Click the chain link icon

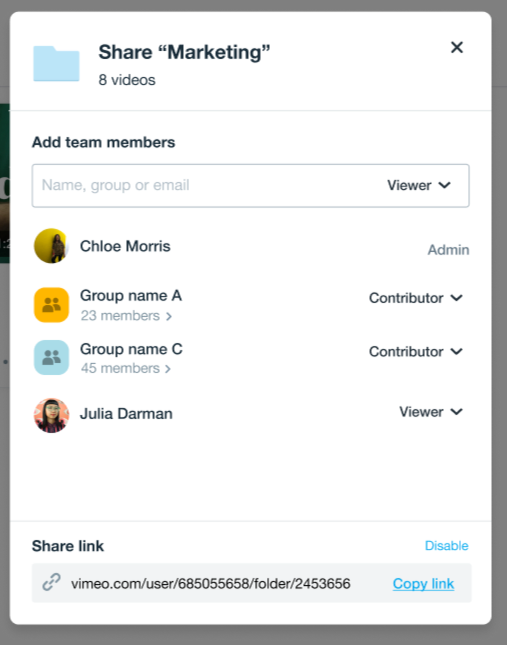(x=51, y=582)
